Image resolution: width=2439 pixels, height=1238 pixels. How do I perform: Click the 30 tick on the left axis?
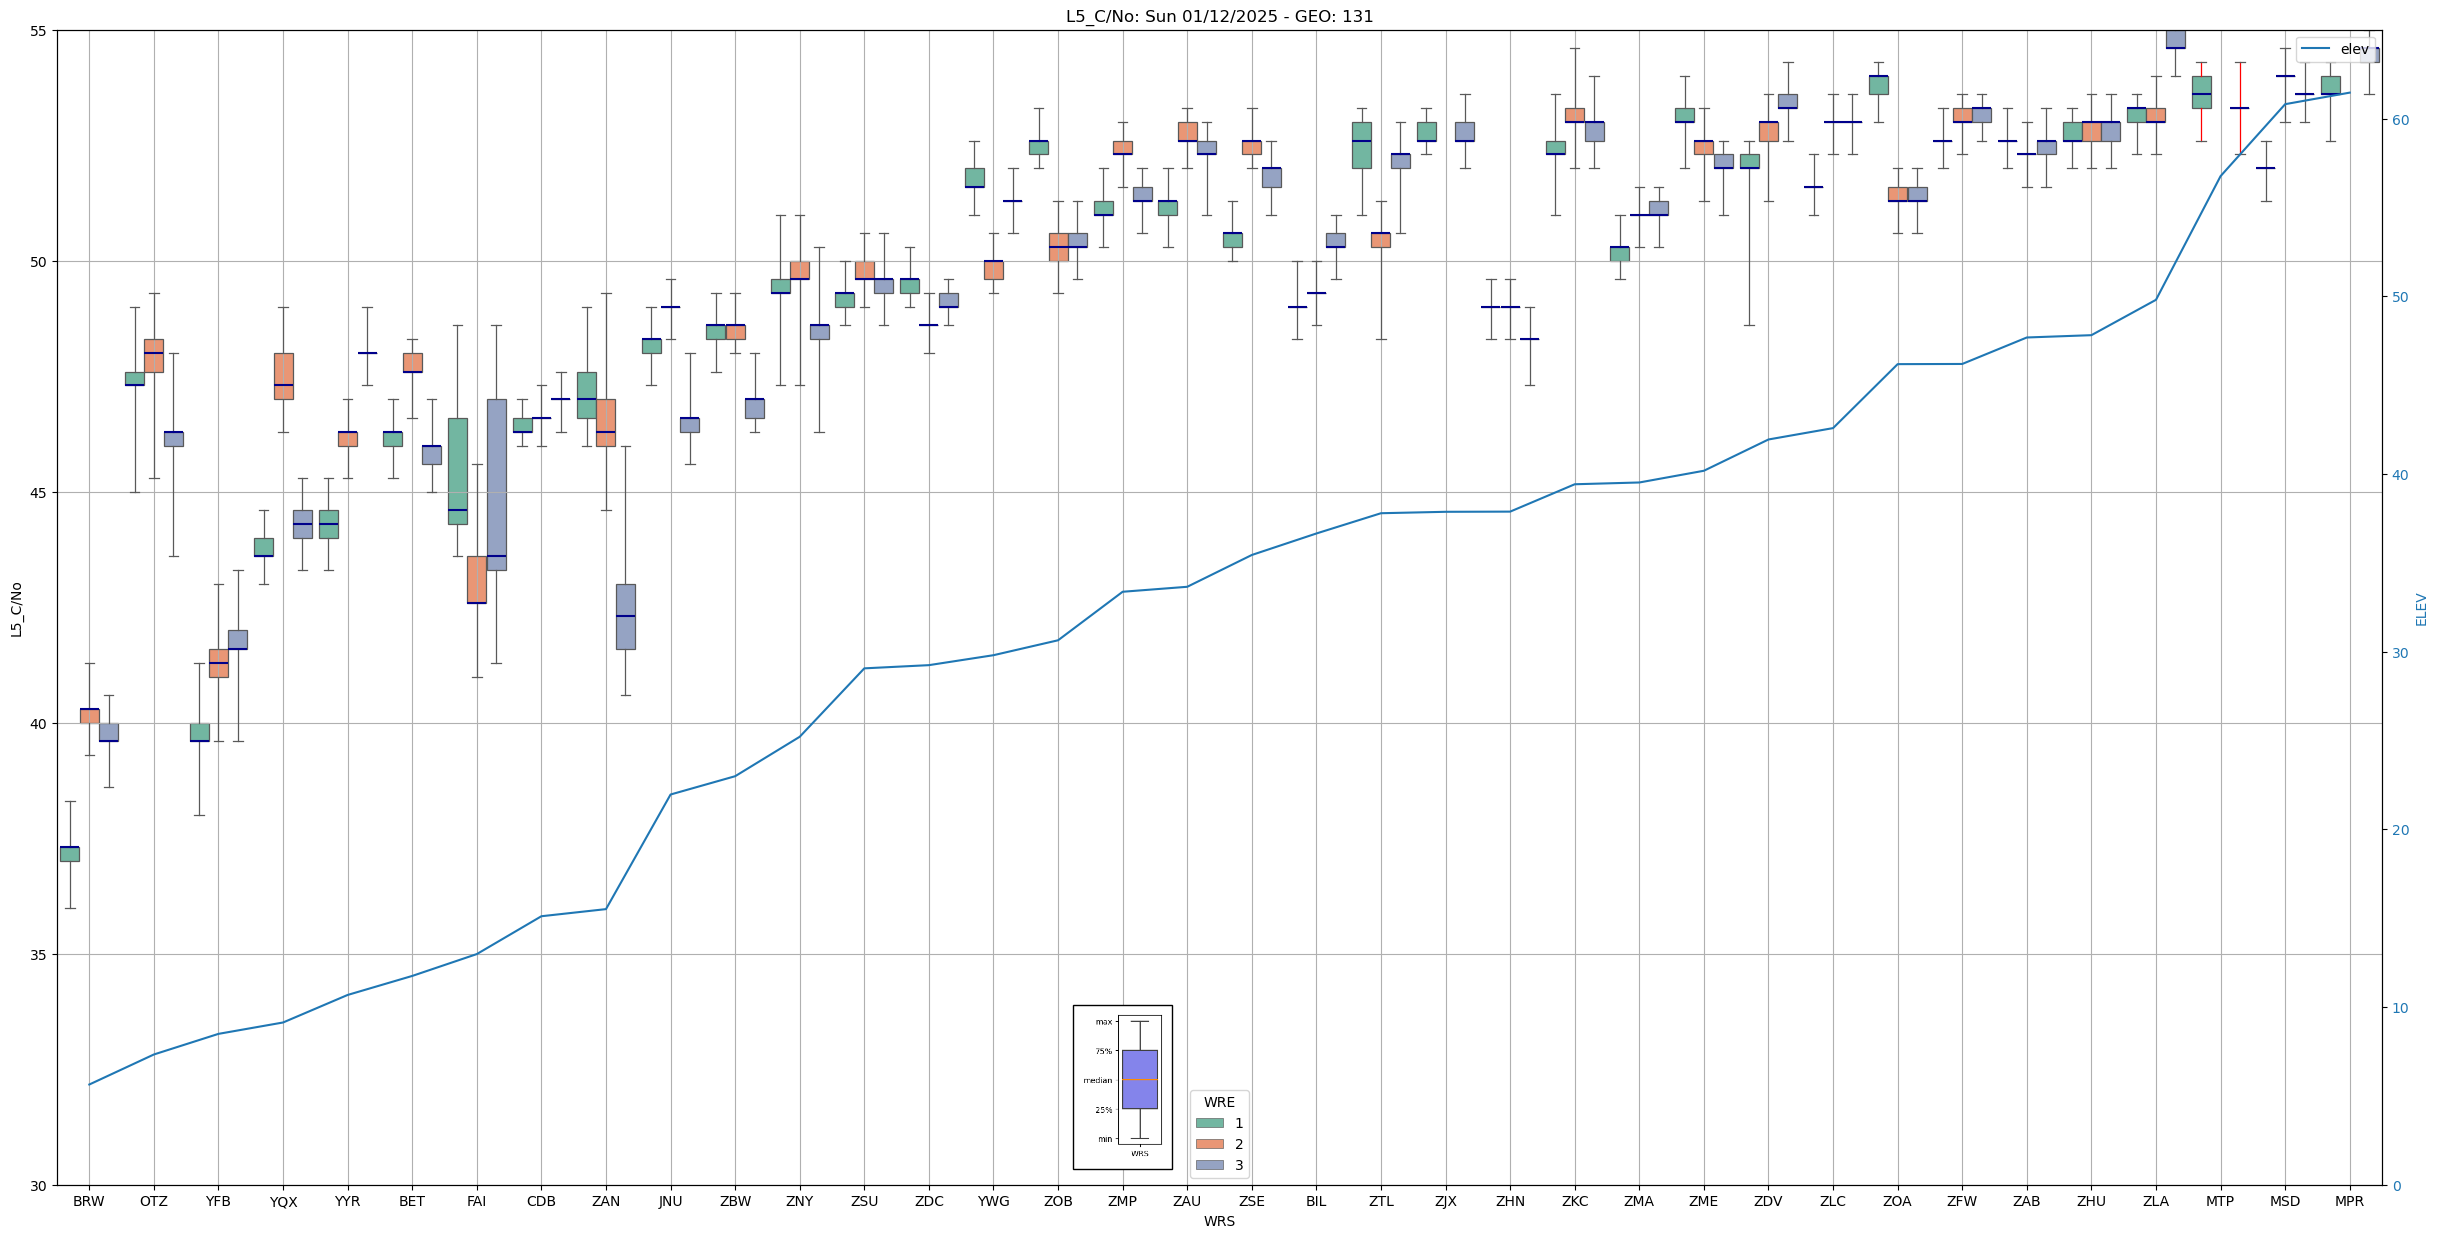coord(39,1186)
